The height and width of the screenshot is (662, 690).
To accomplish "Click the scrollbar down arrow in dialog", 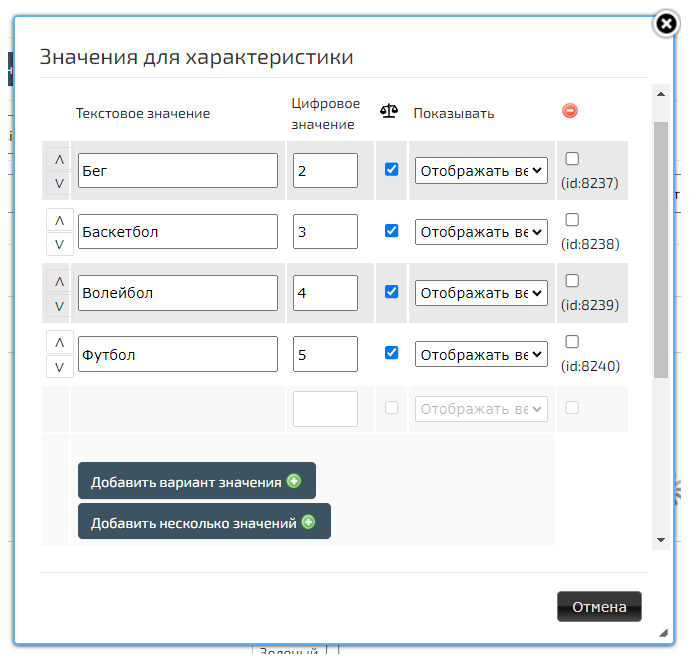I will click(x=660, y=540).
